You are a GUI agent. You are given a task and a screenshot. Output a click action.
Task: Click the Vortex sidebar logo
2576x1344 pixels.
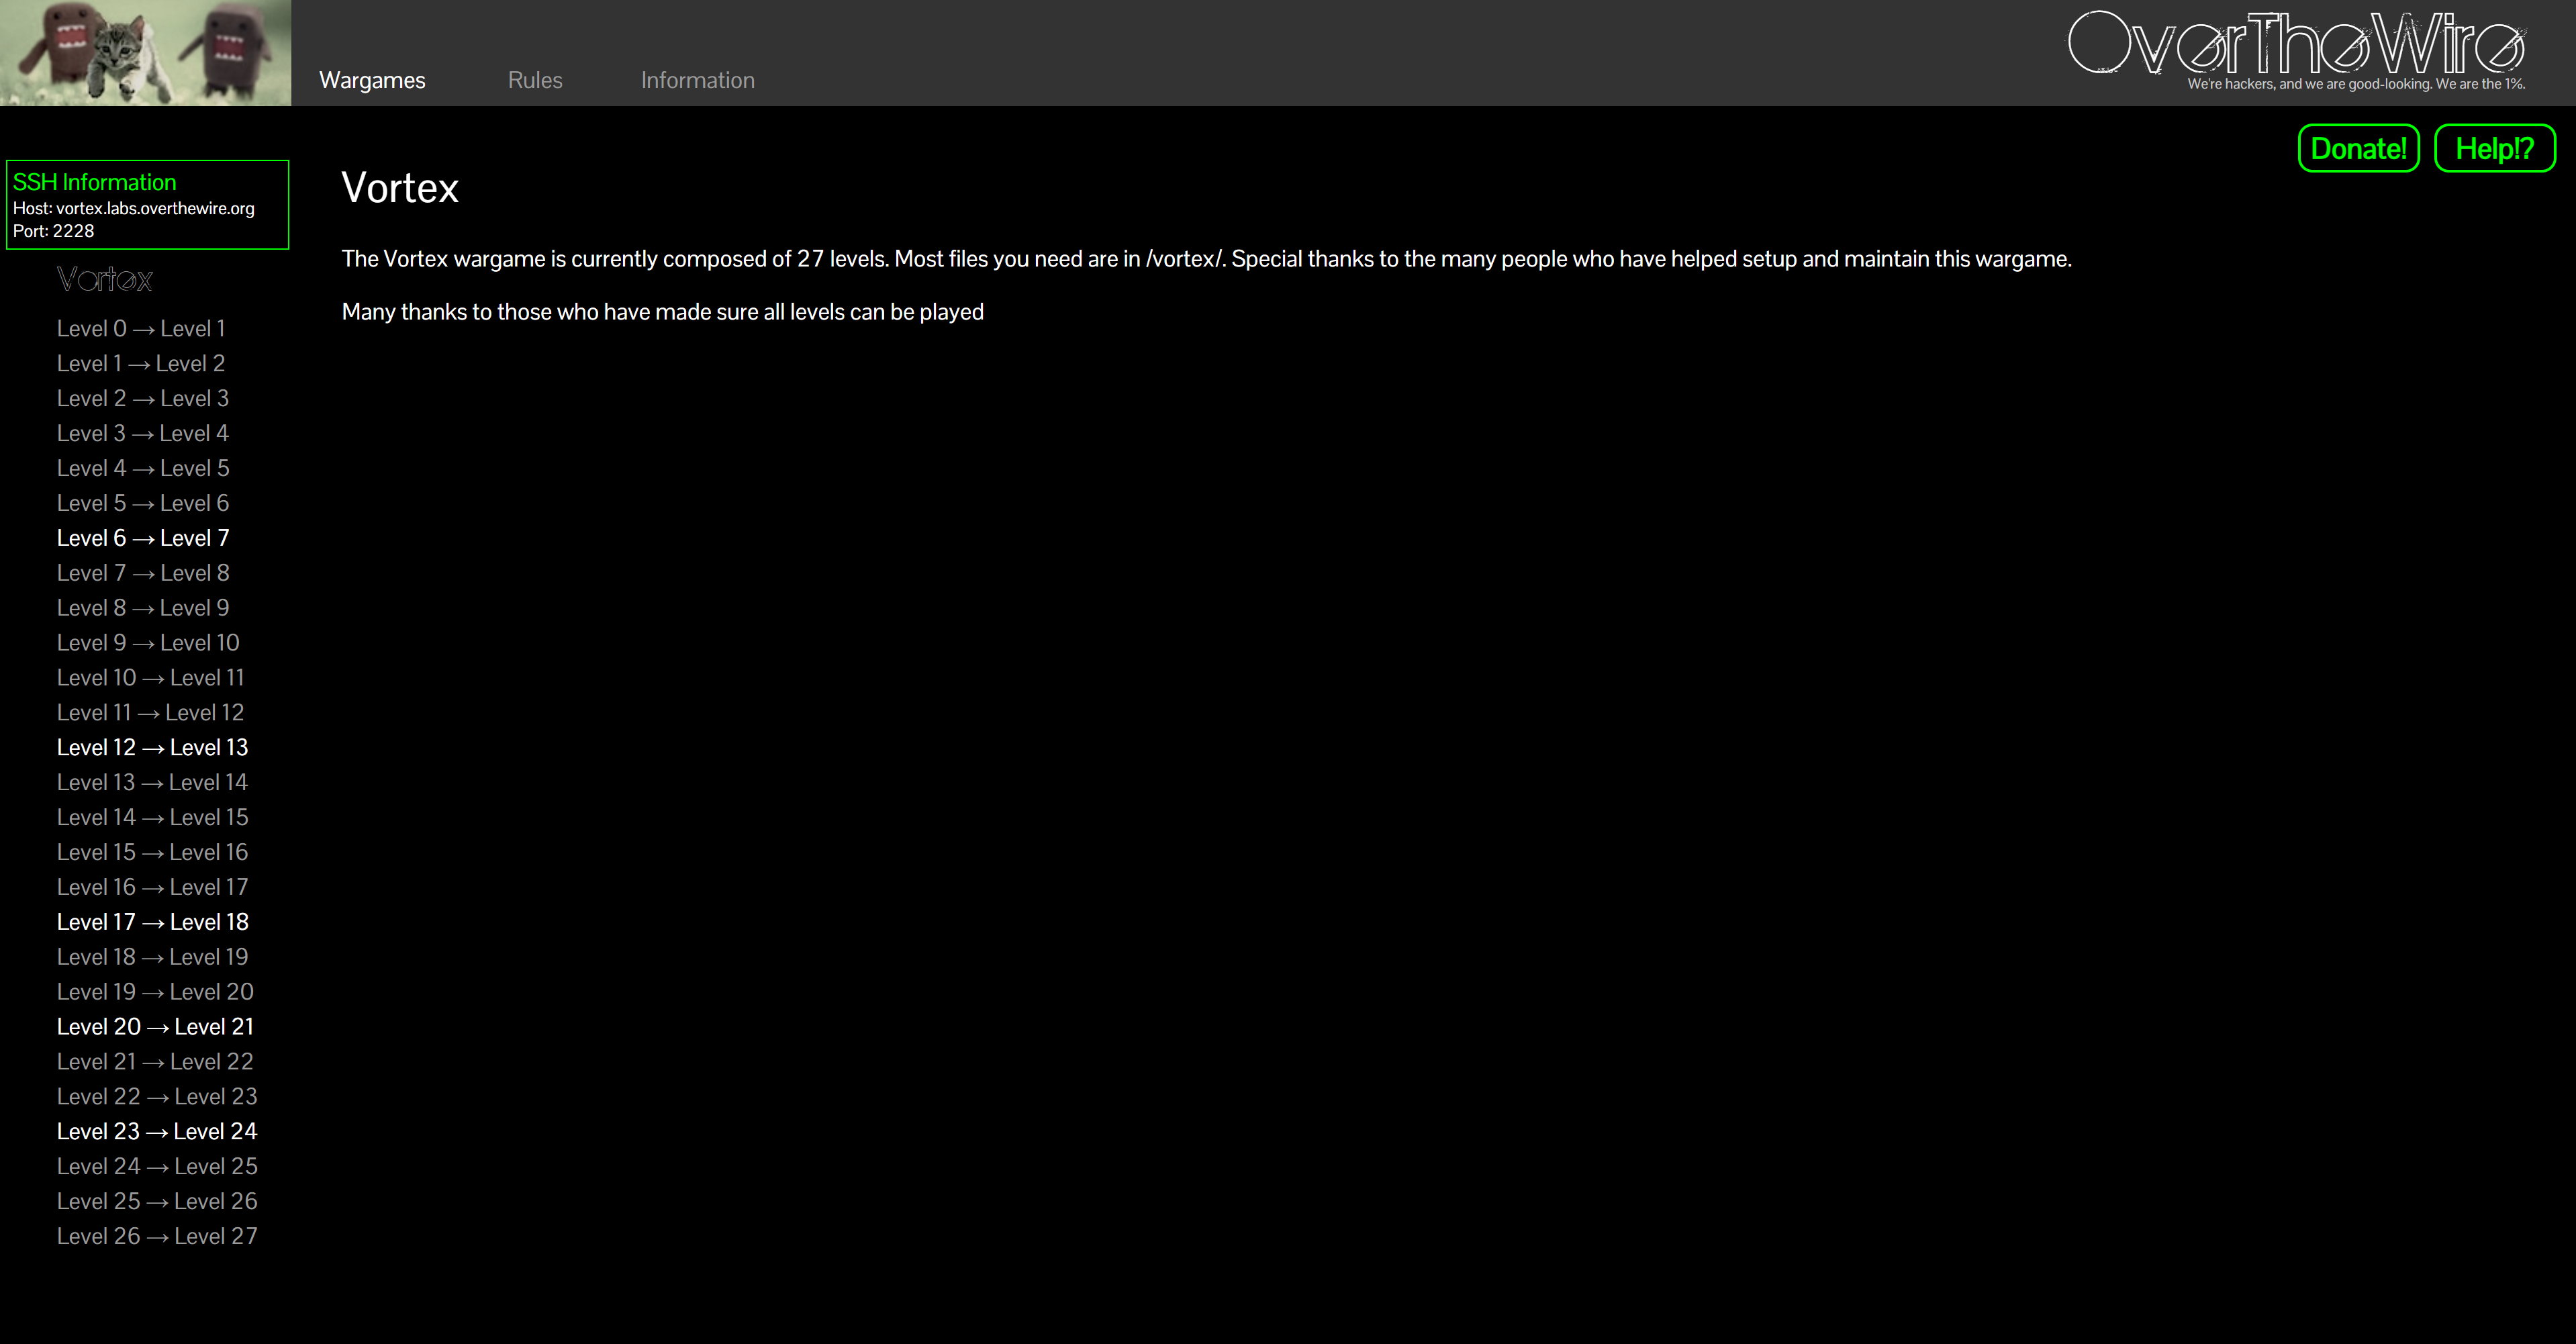point(104,279)
